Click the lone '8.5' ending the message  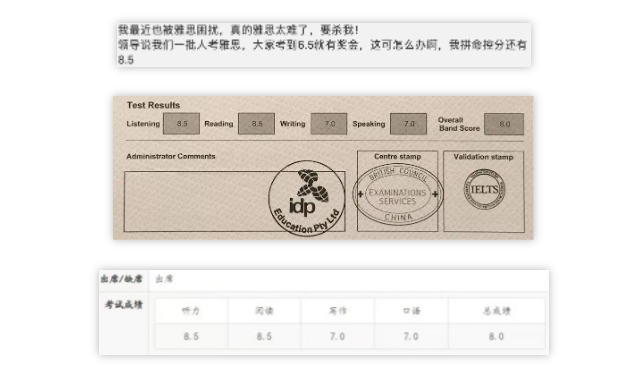126,60
